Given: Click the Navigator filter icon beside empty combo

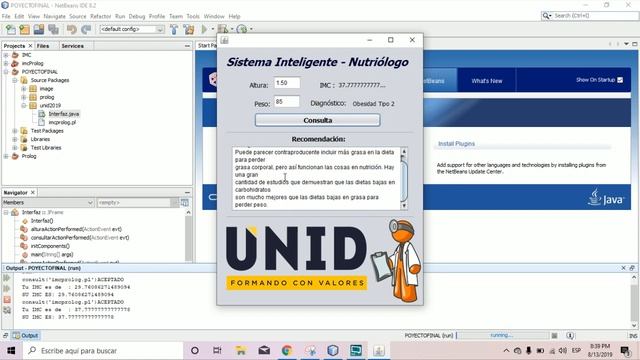Looking at the screenshot, I should click(x=184, y=202).
